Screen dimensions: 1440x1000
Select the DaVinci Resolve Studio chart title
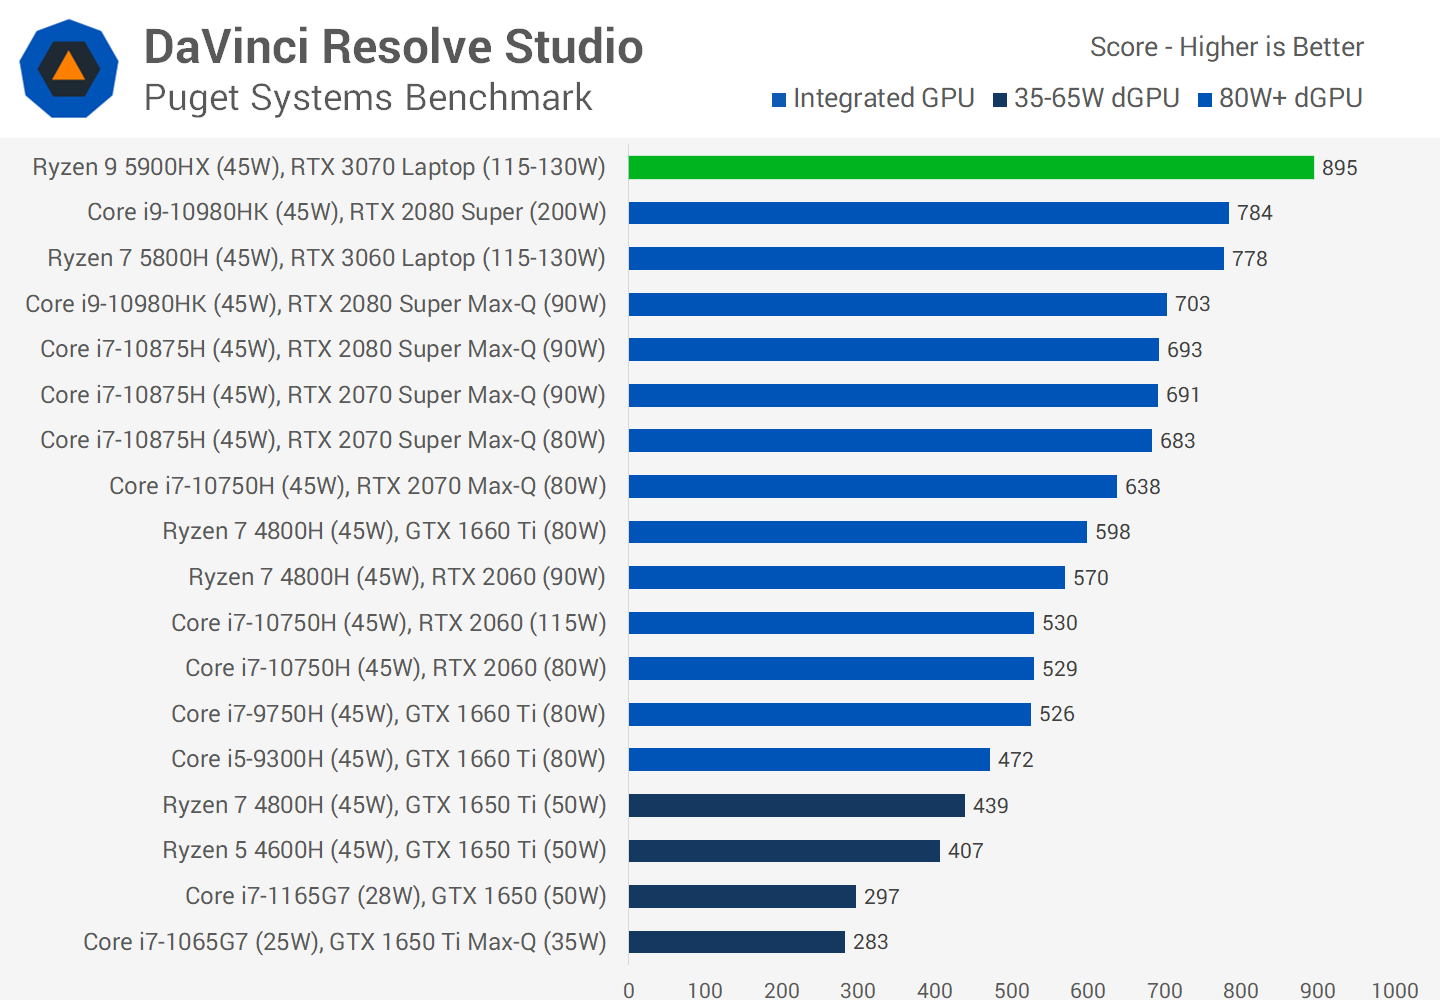tap(393, 47)
